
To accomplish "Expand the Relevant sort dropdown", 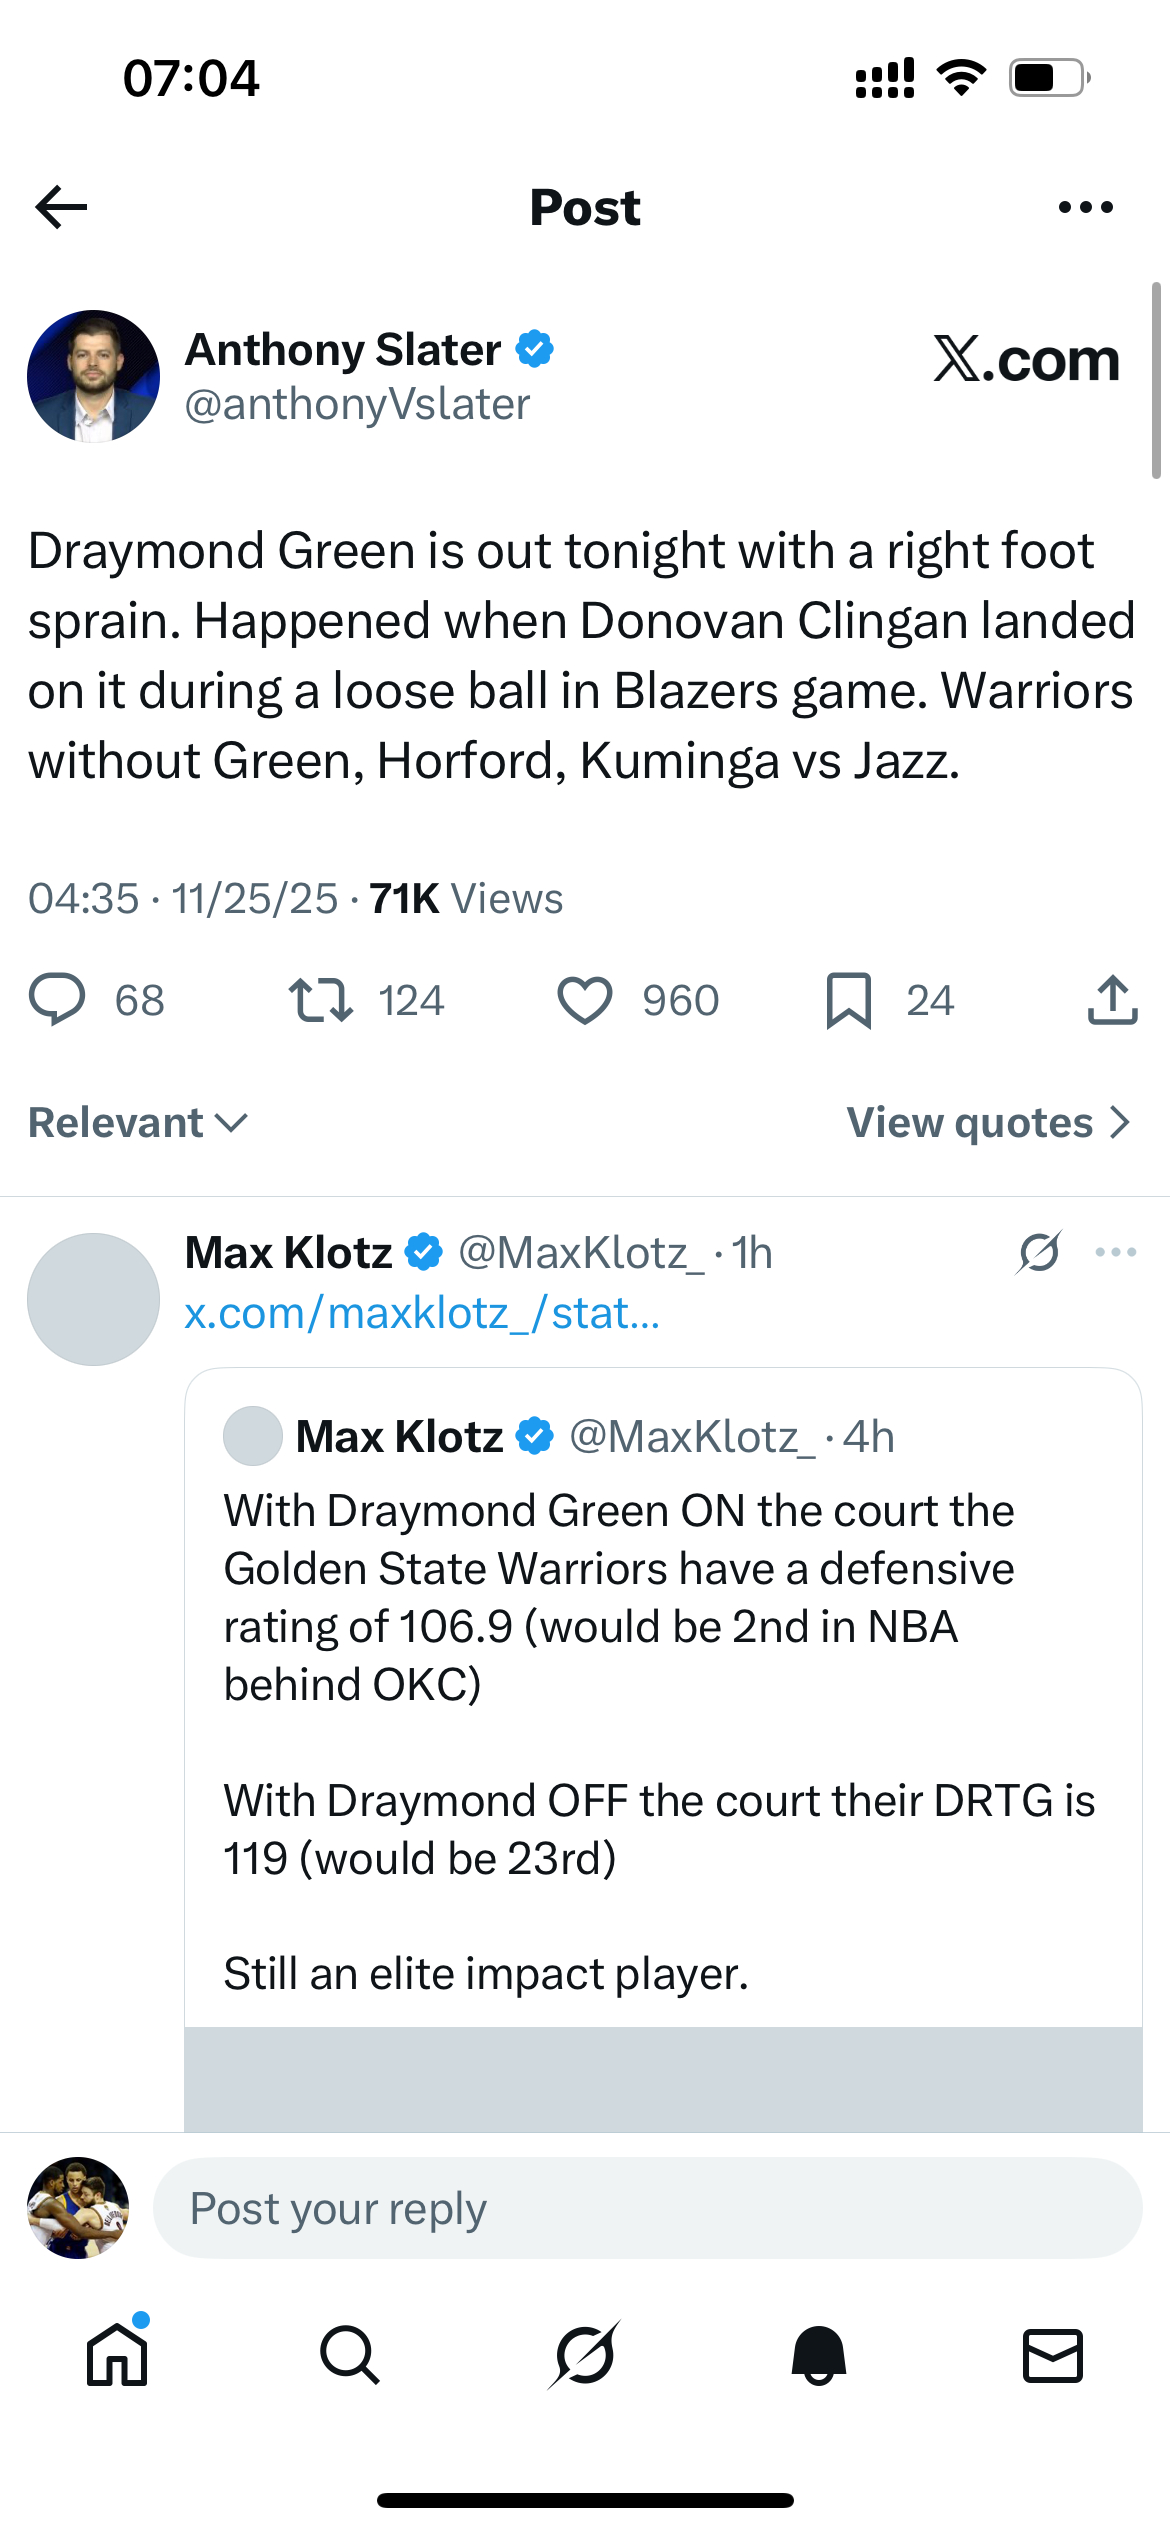I will tap(137, 1123).
